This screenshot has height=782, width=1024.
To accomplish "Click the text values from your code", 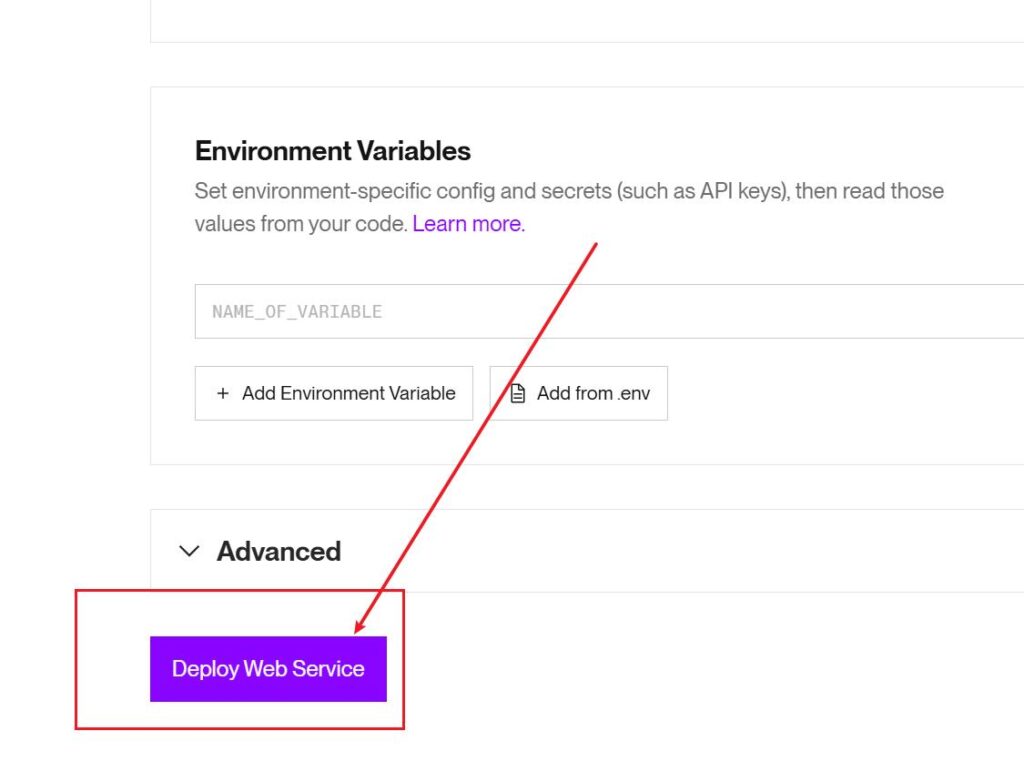I will tap(300, 224).
